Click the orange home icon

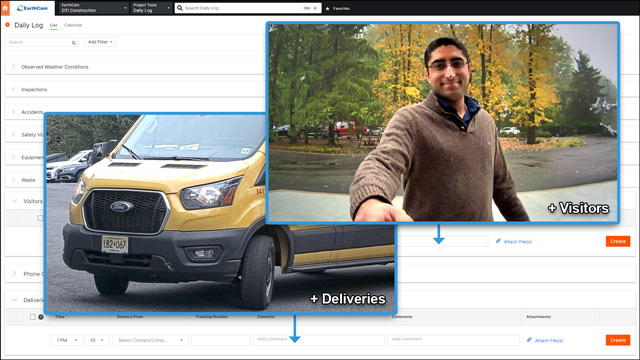(5, 8)
